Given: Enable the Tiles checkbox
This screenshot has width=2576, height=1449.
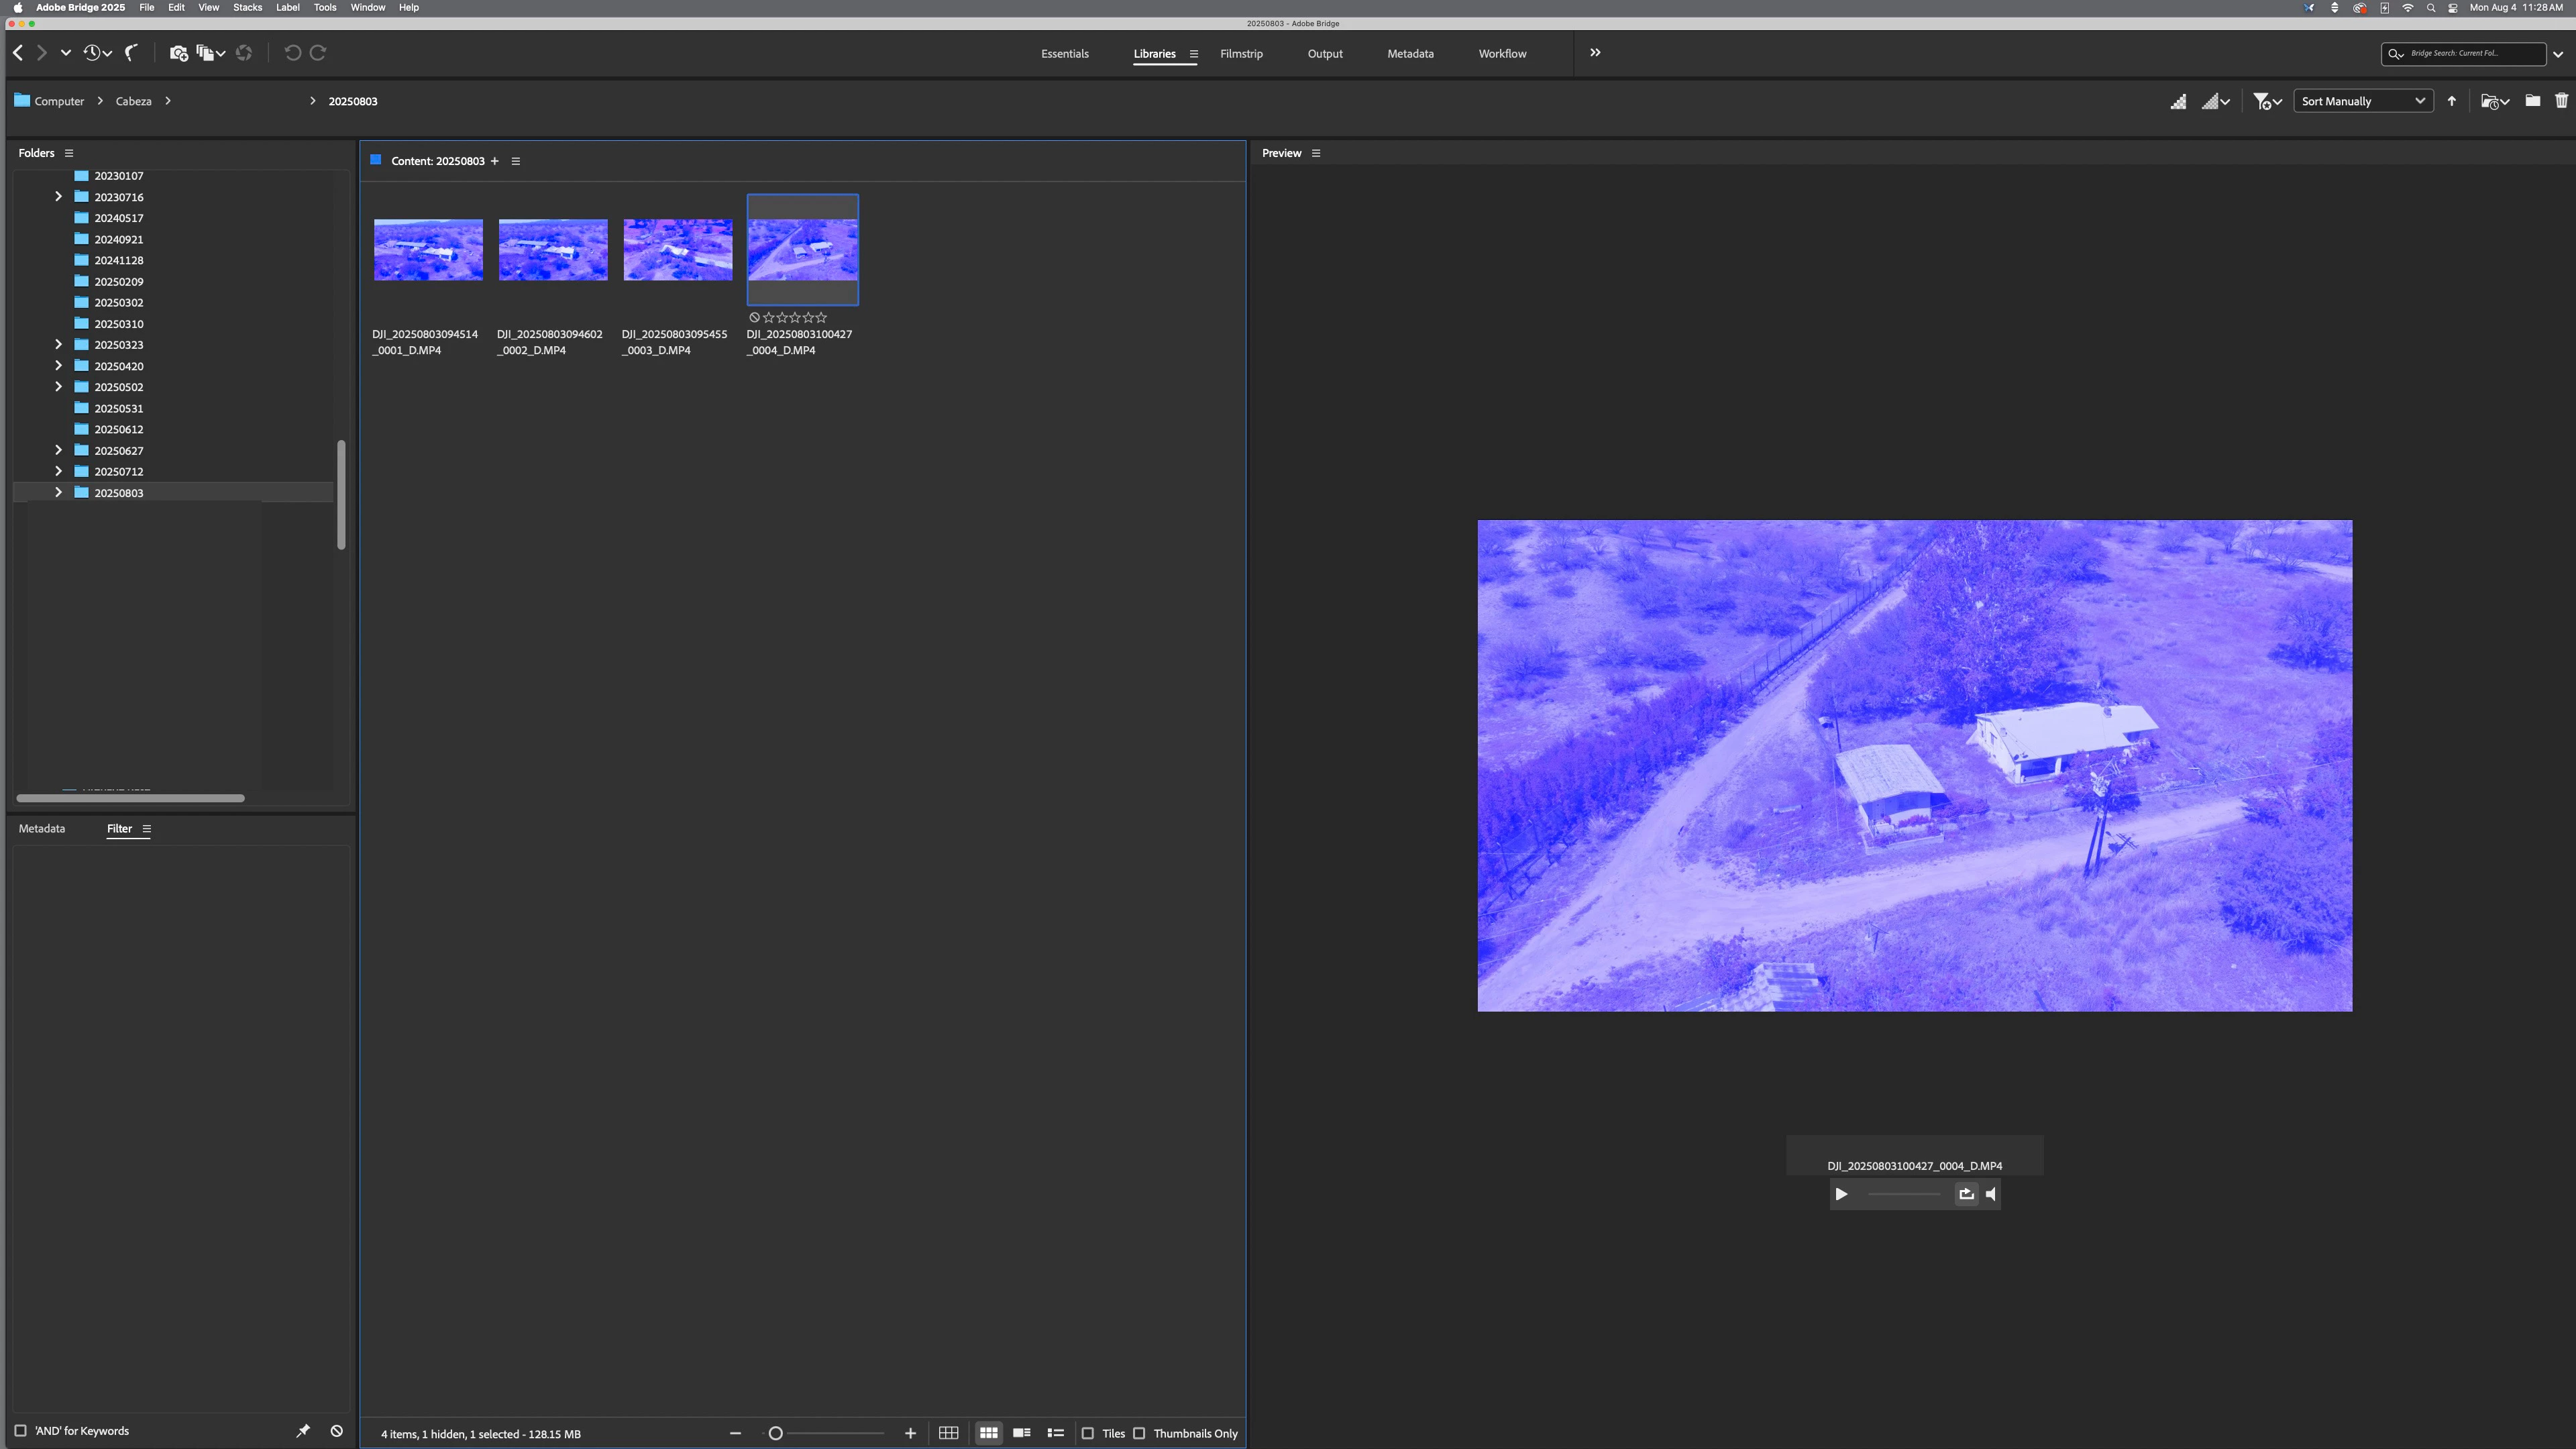Looking at the screenshot, I should click(1088, 1433).
